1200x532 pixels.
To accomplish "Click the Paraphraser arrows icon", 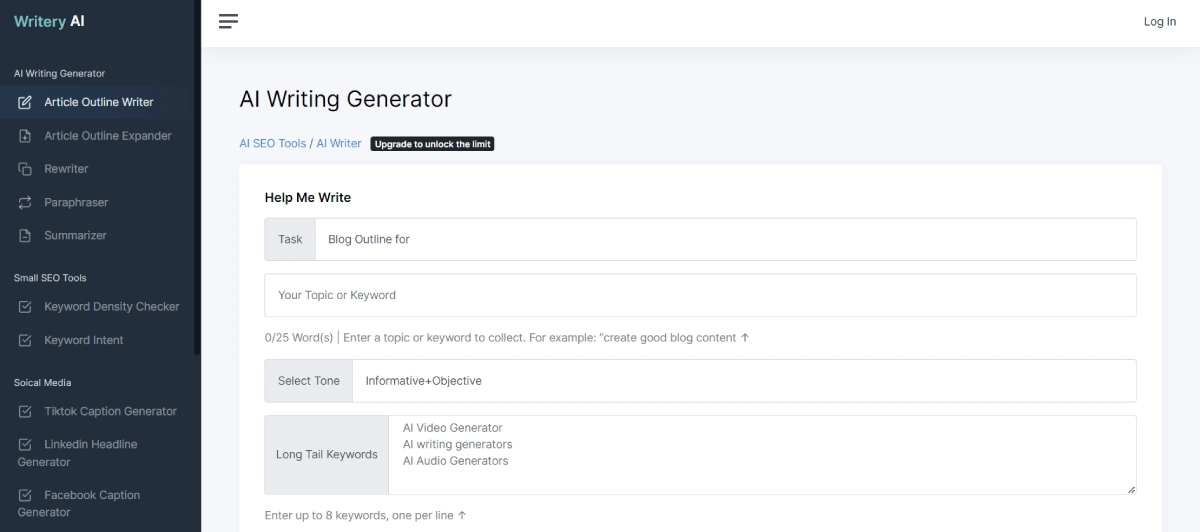I will 25,203.
